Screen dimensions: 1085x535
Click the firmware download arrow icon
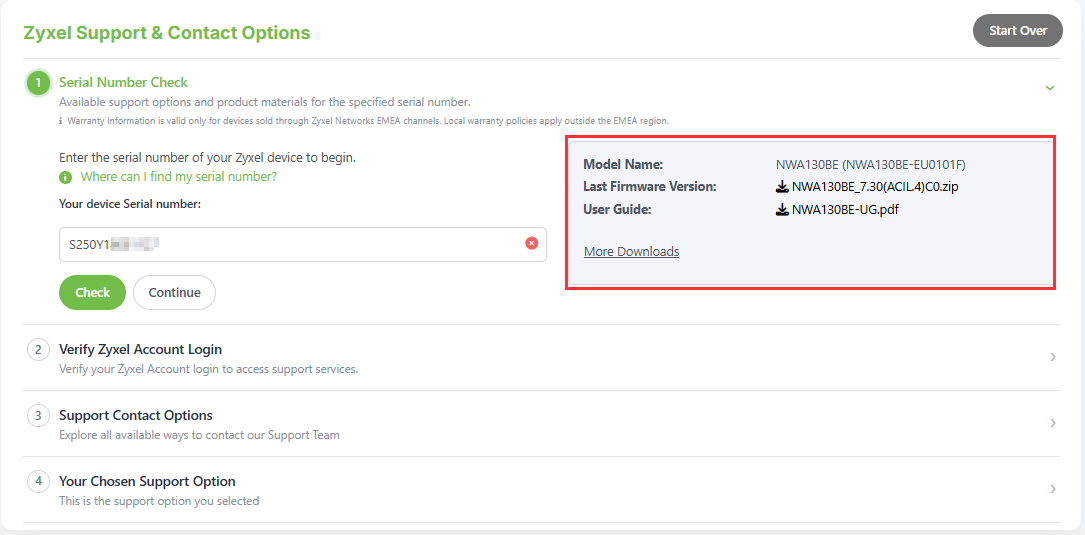click(783, 186)
